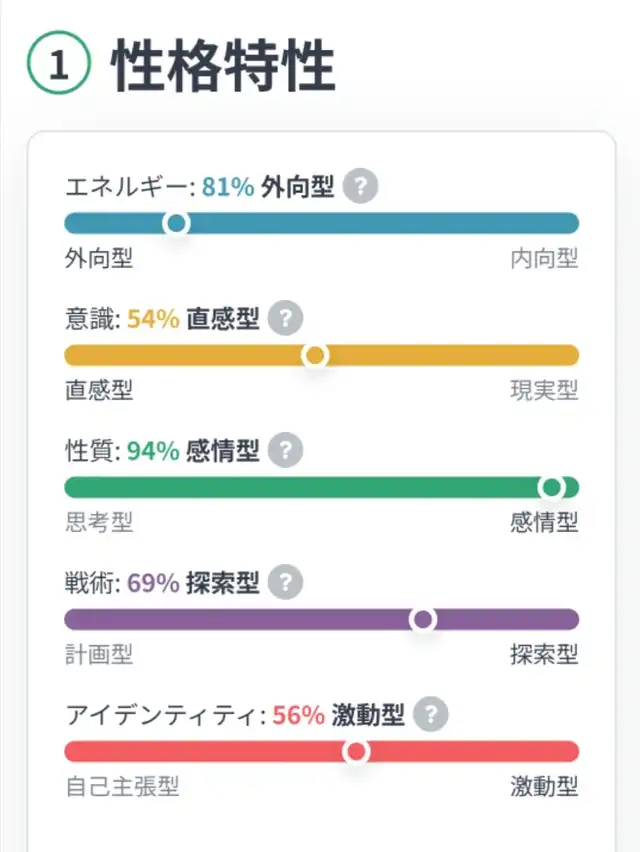Click the 計画型 label under purple bar
640x852 pixels.
pyautogui.click(x=99, y=655)
